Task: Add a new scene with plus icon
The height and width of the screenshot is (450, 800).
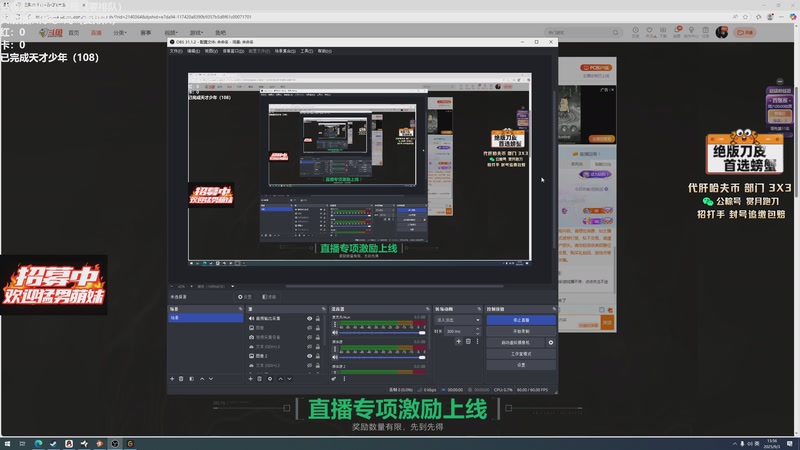Action: [x=172, y=379]
